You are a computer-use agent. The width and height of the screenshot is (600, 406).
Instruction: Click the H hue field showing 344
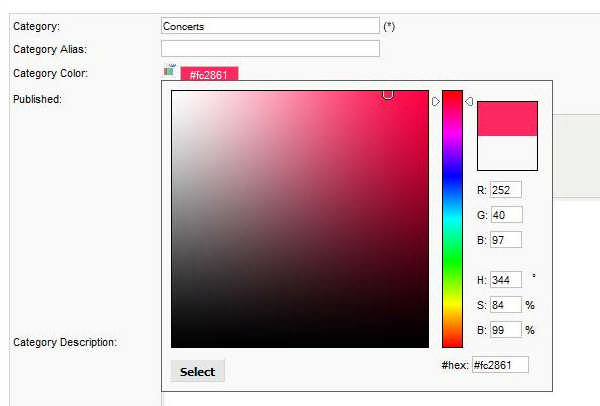click(x=505, y=280)
